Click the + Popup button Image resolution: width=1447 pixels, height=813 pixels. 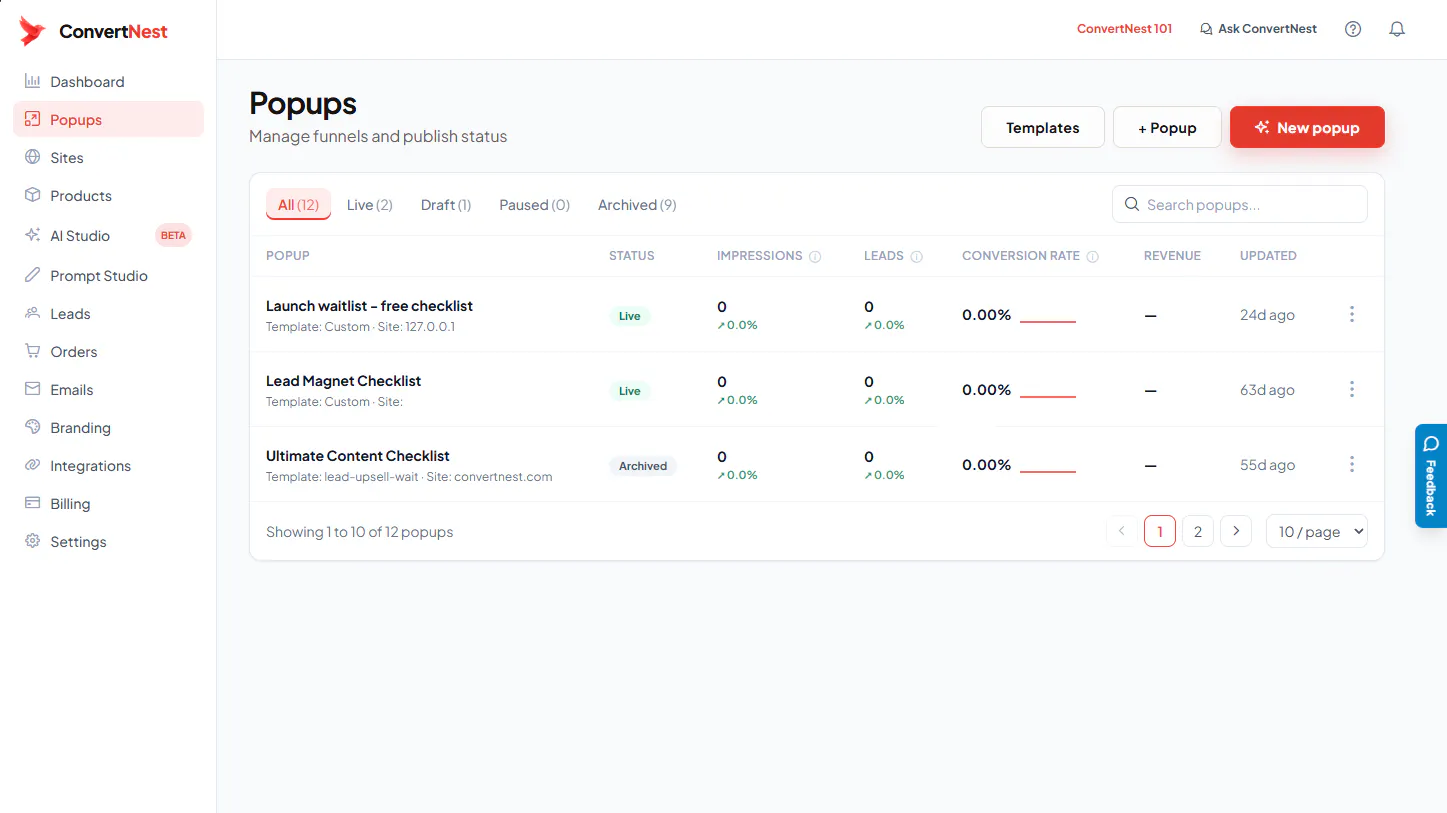[1167, 128]
